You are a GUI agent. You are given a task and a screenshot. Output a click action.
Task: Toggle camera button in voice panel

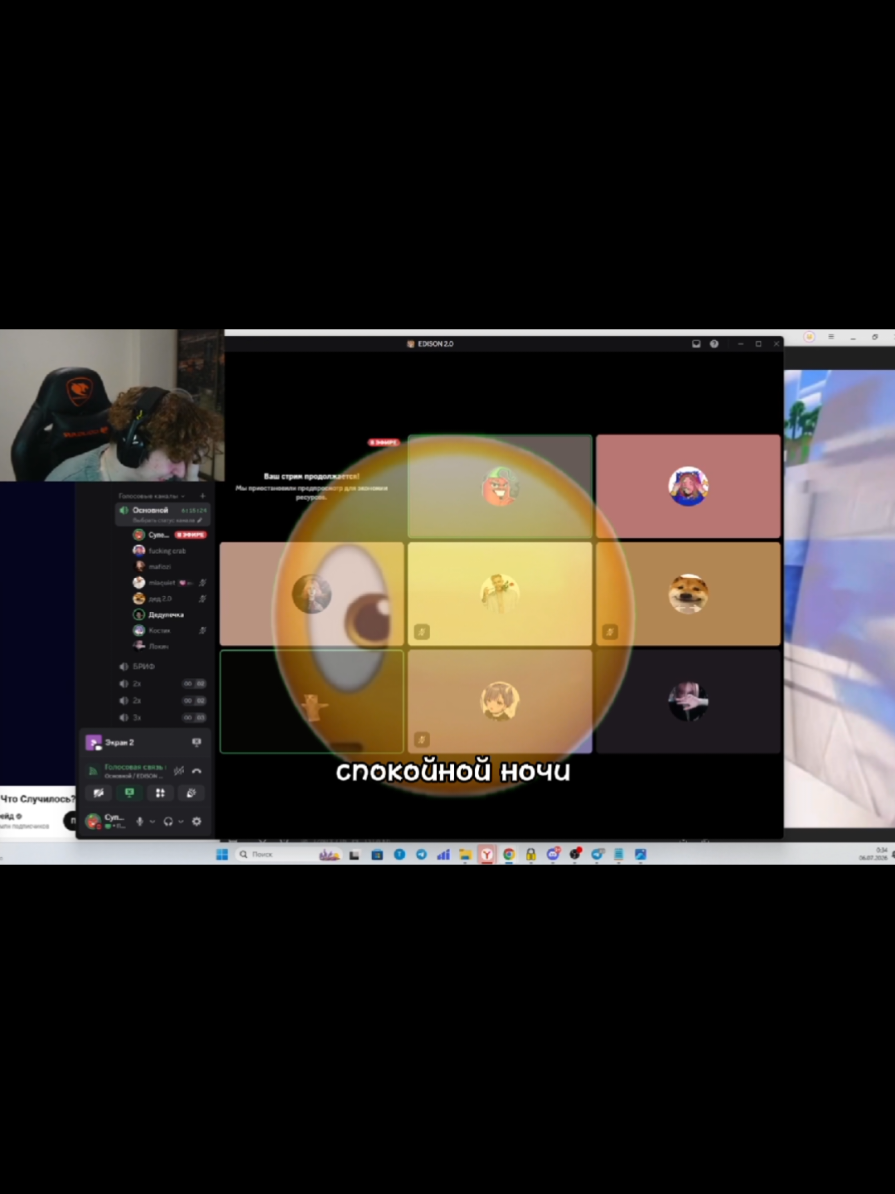(98, 793)
